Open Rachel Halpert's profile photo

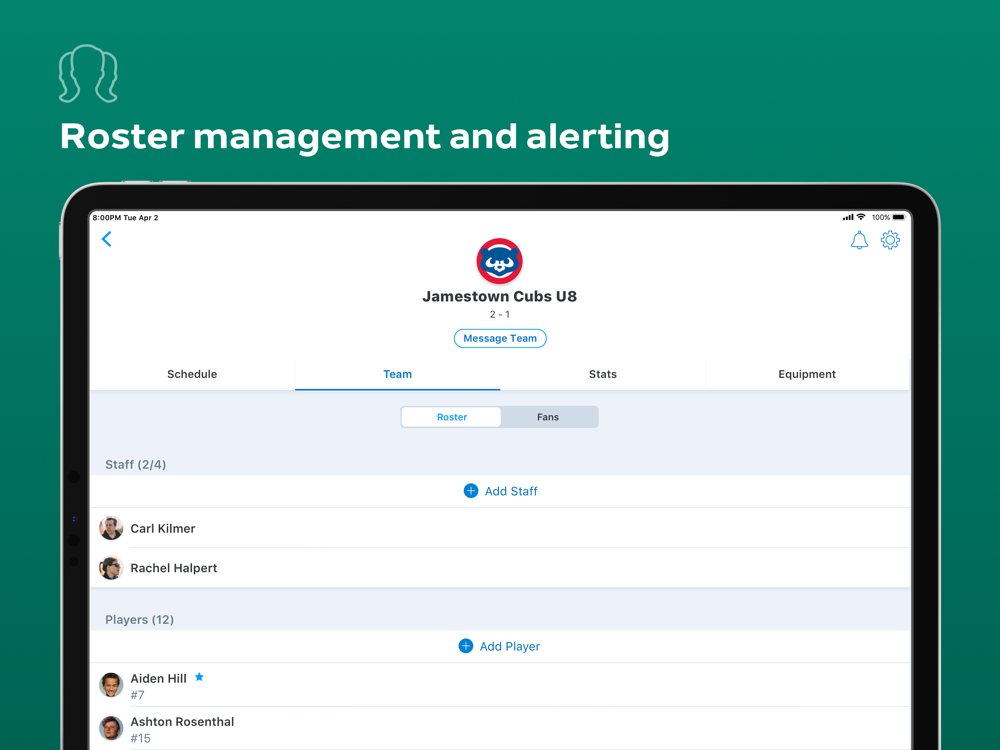(111, 568)
